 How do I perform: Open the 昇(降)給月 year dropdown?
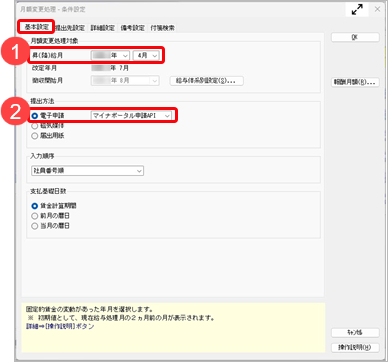[110, 56]
